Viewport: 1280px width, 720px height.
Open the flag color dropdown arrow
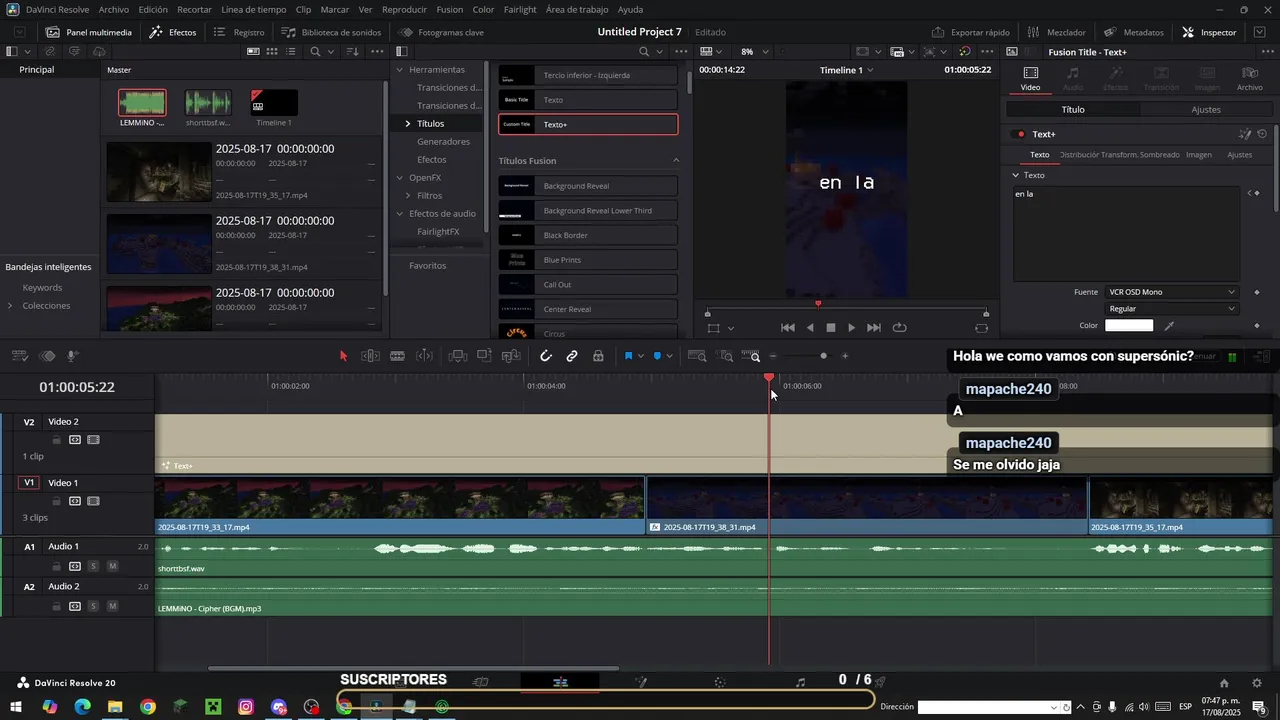(641, 356)
